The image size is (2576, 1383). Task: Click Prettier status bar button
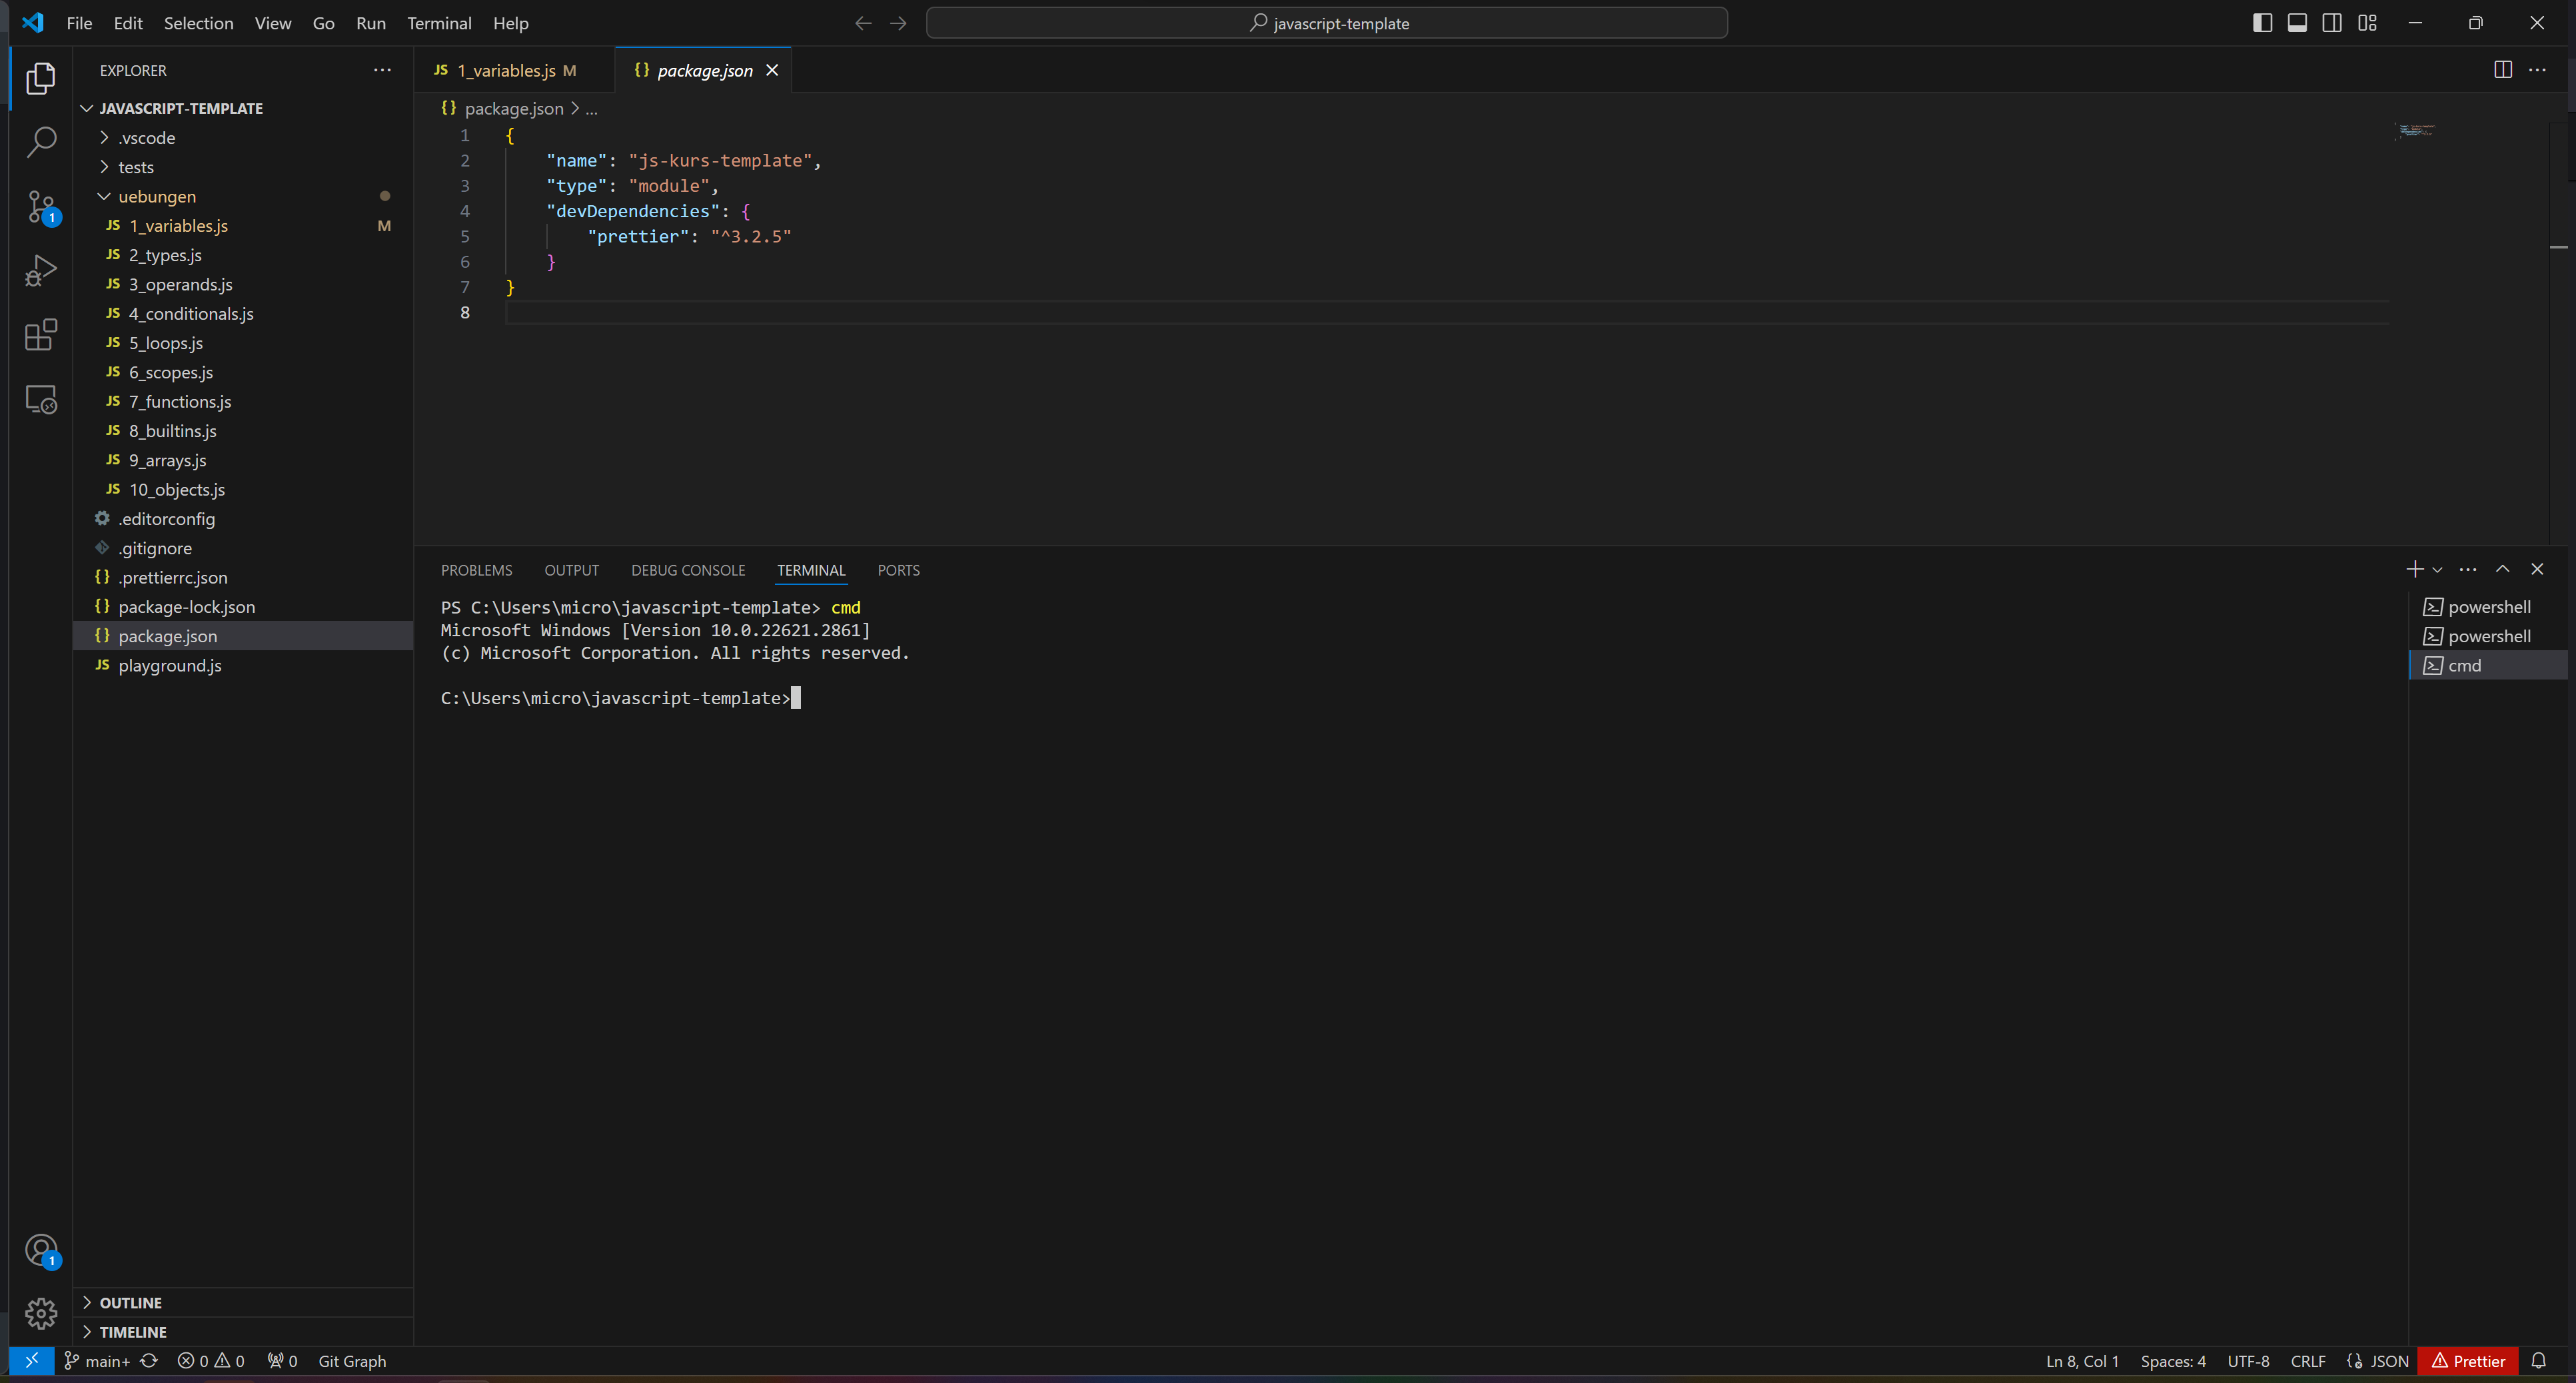(2467, 1360)
